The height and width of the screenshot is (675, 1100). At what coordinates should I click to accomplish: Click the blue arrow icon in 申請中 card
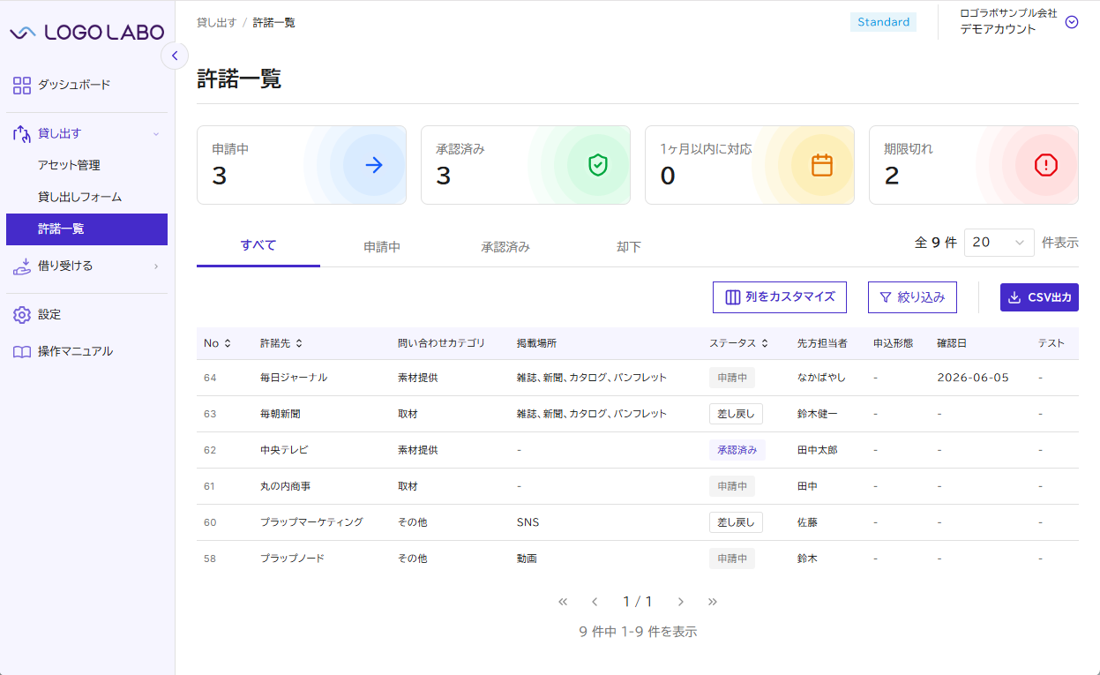[x=374, y=165]
